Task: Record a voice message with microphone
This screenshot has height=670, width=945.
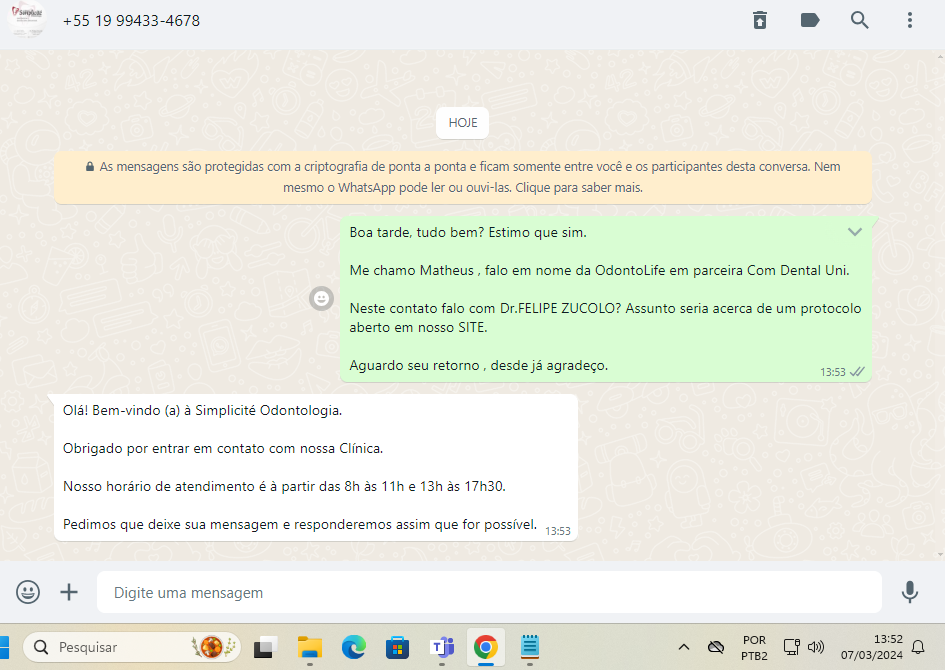Action: [x=909, y=592]
